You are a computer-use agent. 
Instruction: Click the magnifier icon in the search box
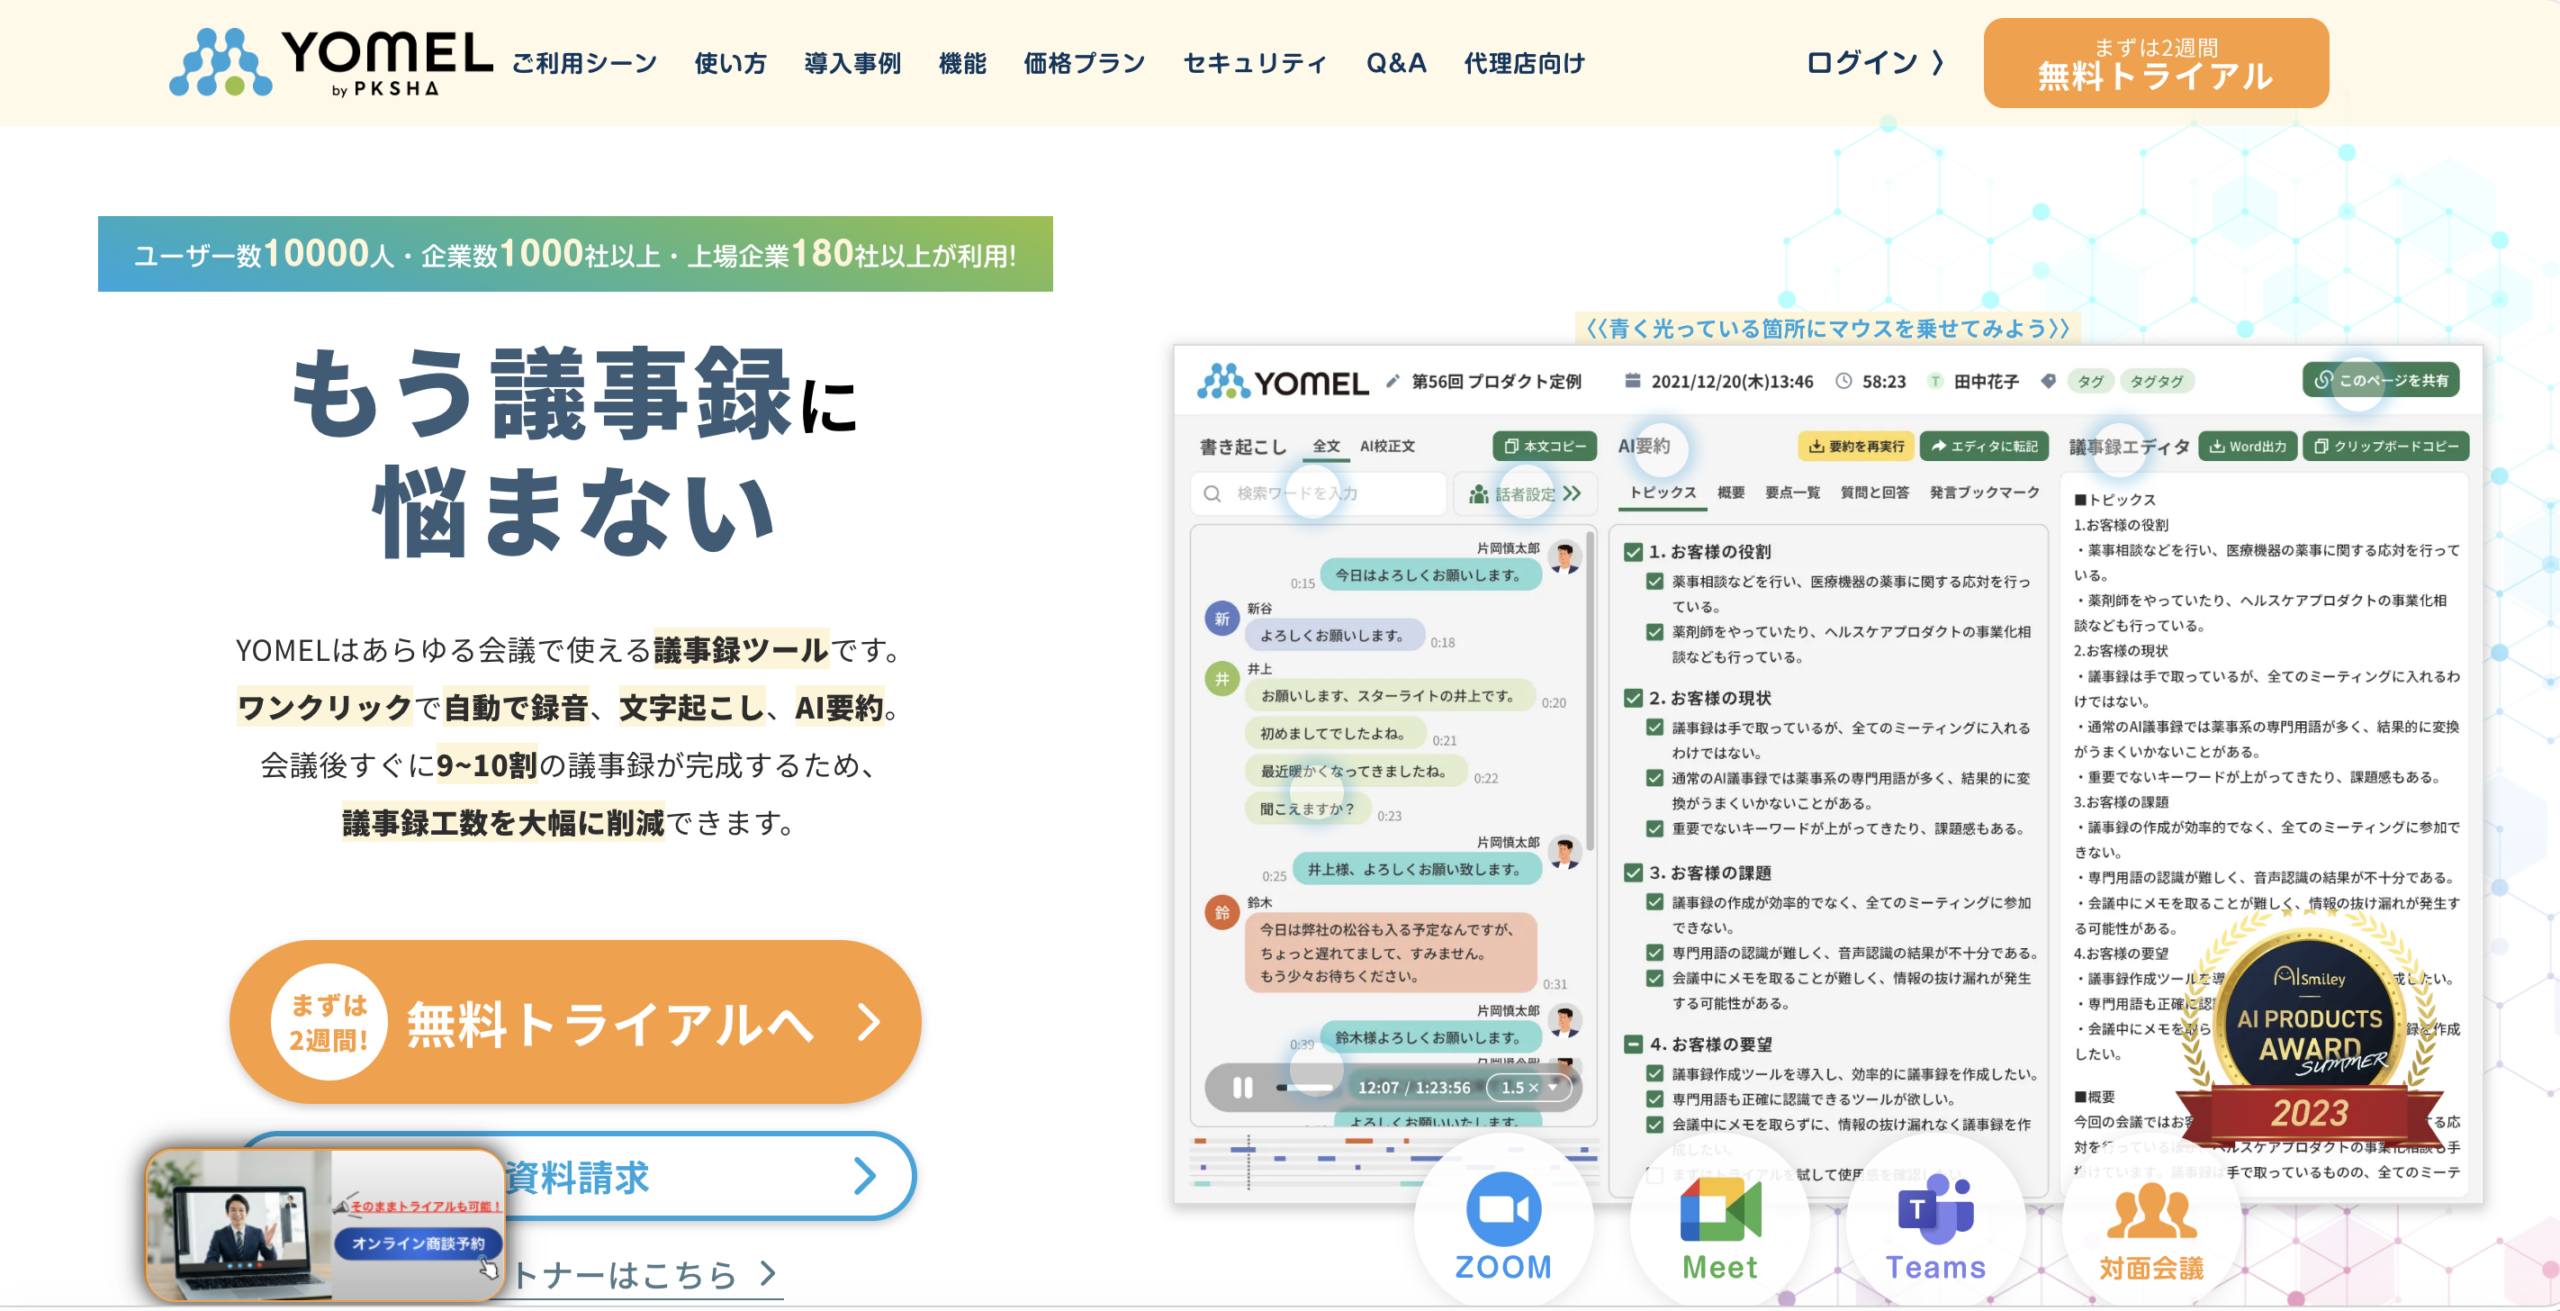pos(1212,493)
